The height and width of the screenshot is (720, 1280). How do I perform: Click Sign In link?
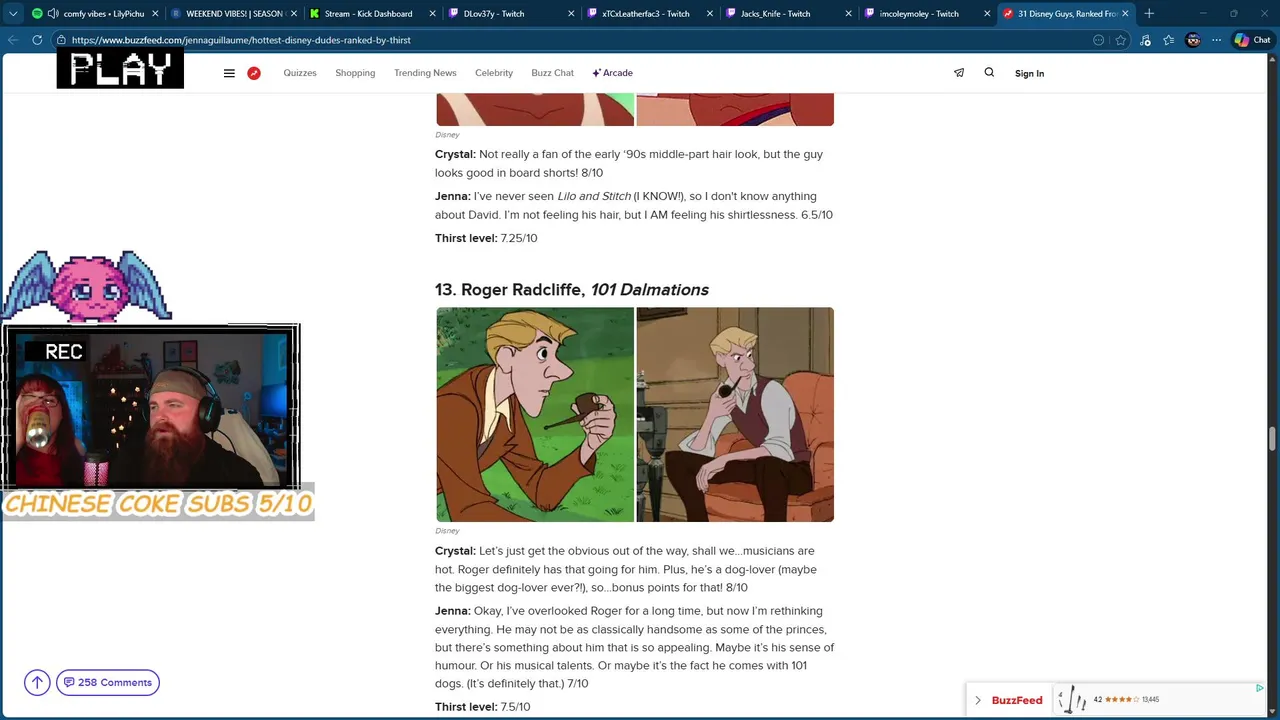[x=1029, y=73]
